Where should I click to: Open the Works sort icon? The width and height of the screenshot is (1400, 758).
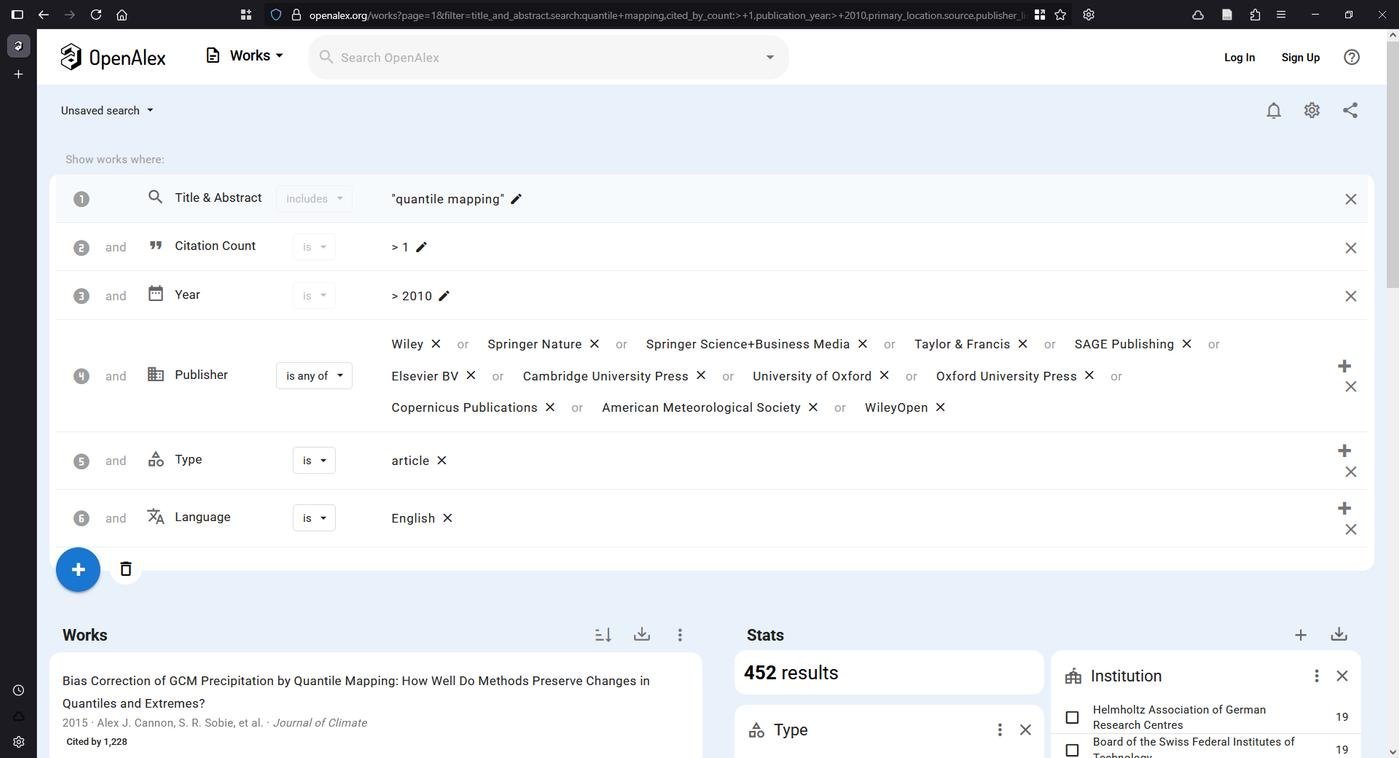[x=603, y=635]
